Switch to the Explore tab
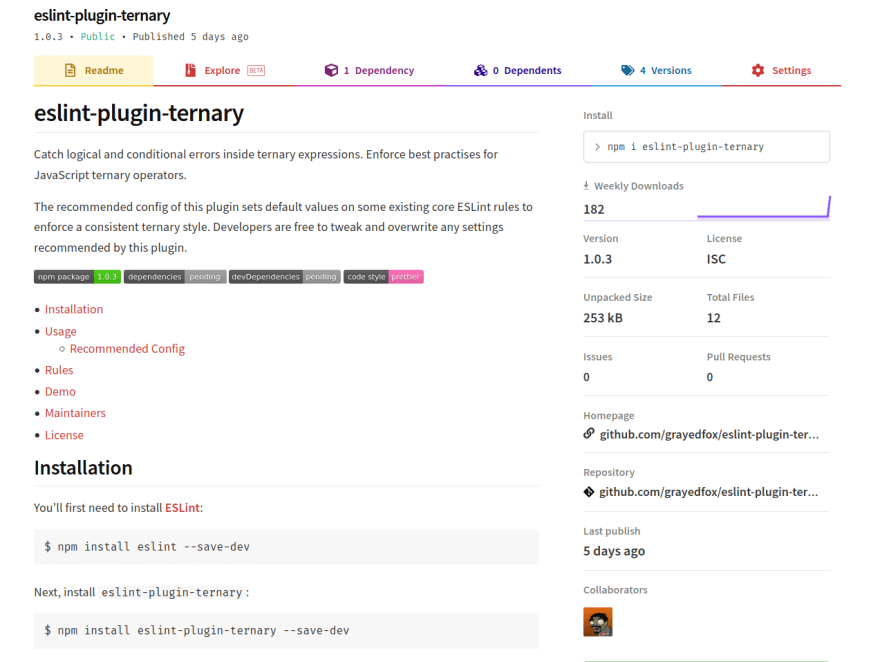The image size is (880, 662). click(224, 71)
